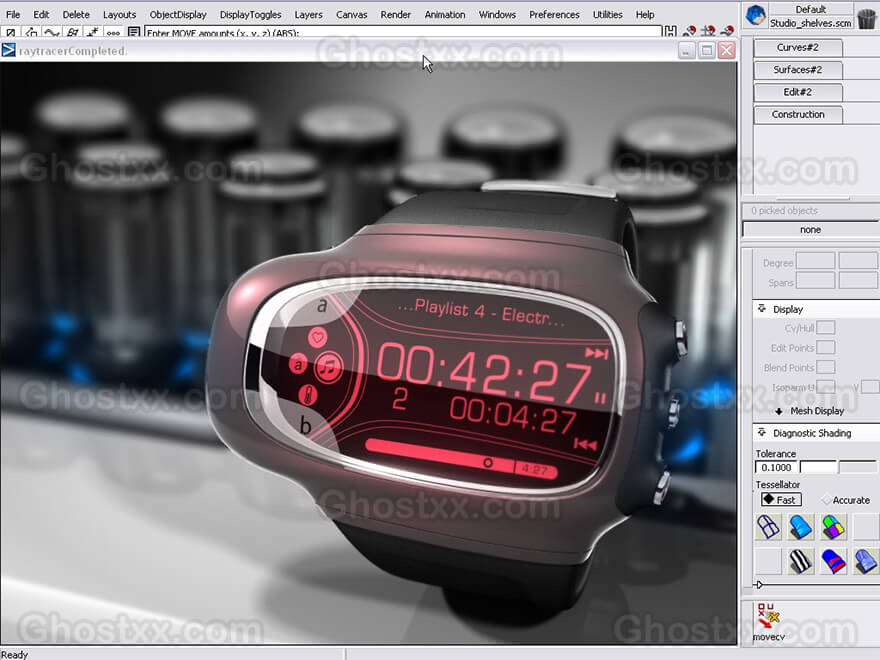This screenshot has height=660, width=880.
Task: Switch to the Edit#2 shelf tab
Action: pos(798,92)
